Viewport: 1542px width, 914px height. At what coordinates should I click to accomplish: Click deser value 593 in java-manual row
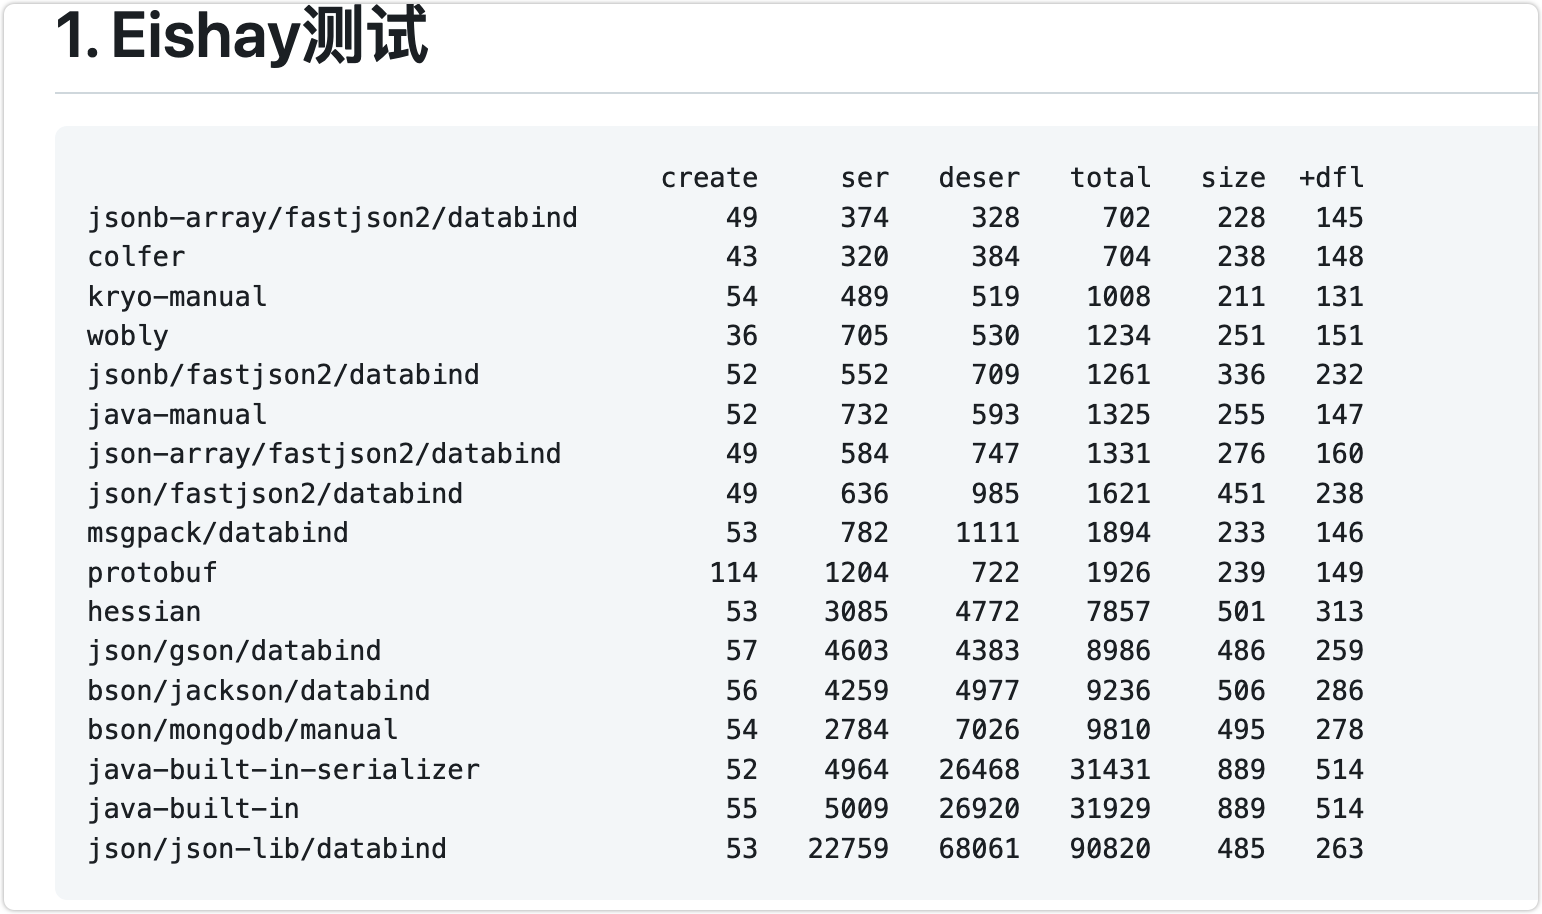(x=995, y=415)
